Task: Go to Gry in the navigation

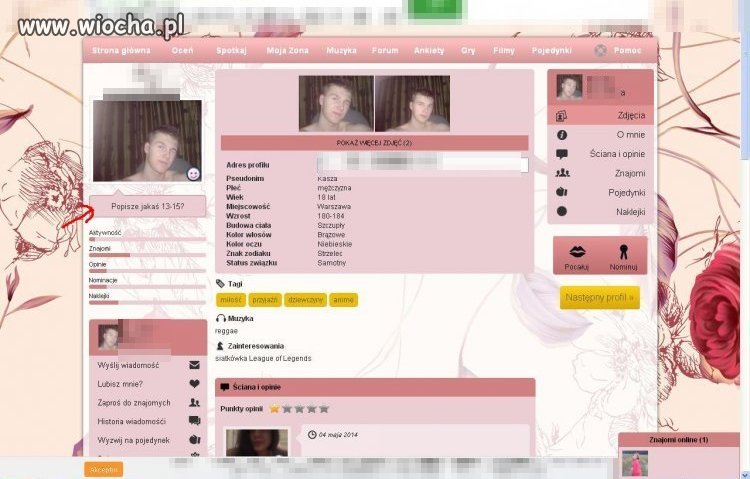Action: (x=468, y=50)
